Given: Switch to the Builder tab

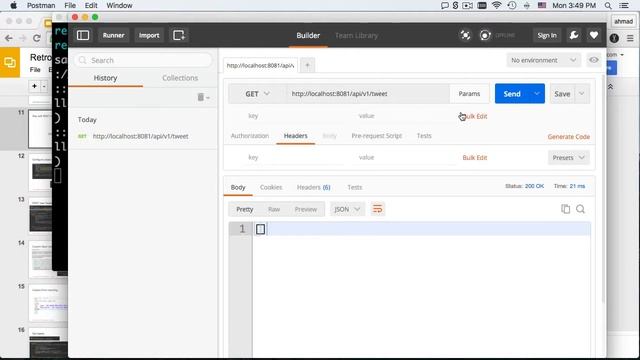Looking at the screenshot, I should click(308, 36).
